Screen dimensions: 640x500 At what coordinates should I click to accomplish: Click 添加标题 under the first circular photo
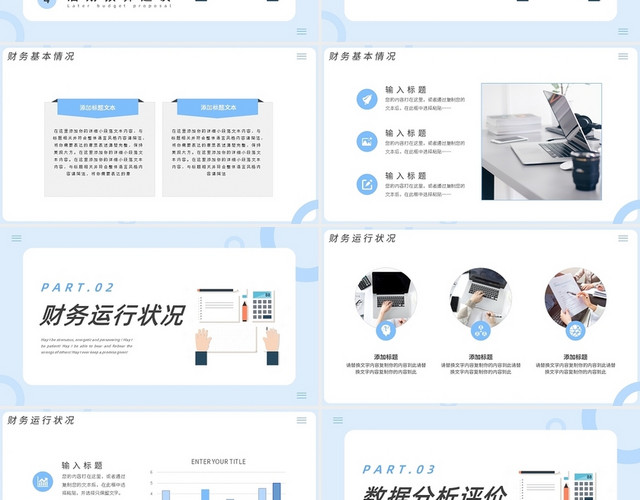(x=386, y=357)
